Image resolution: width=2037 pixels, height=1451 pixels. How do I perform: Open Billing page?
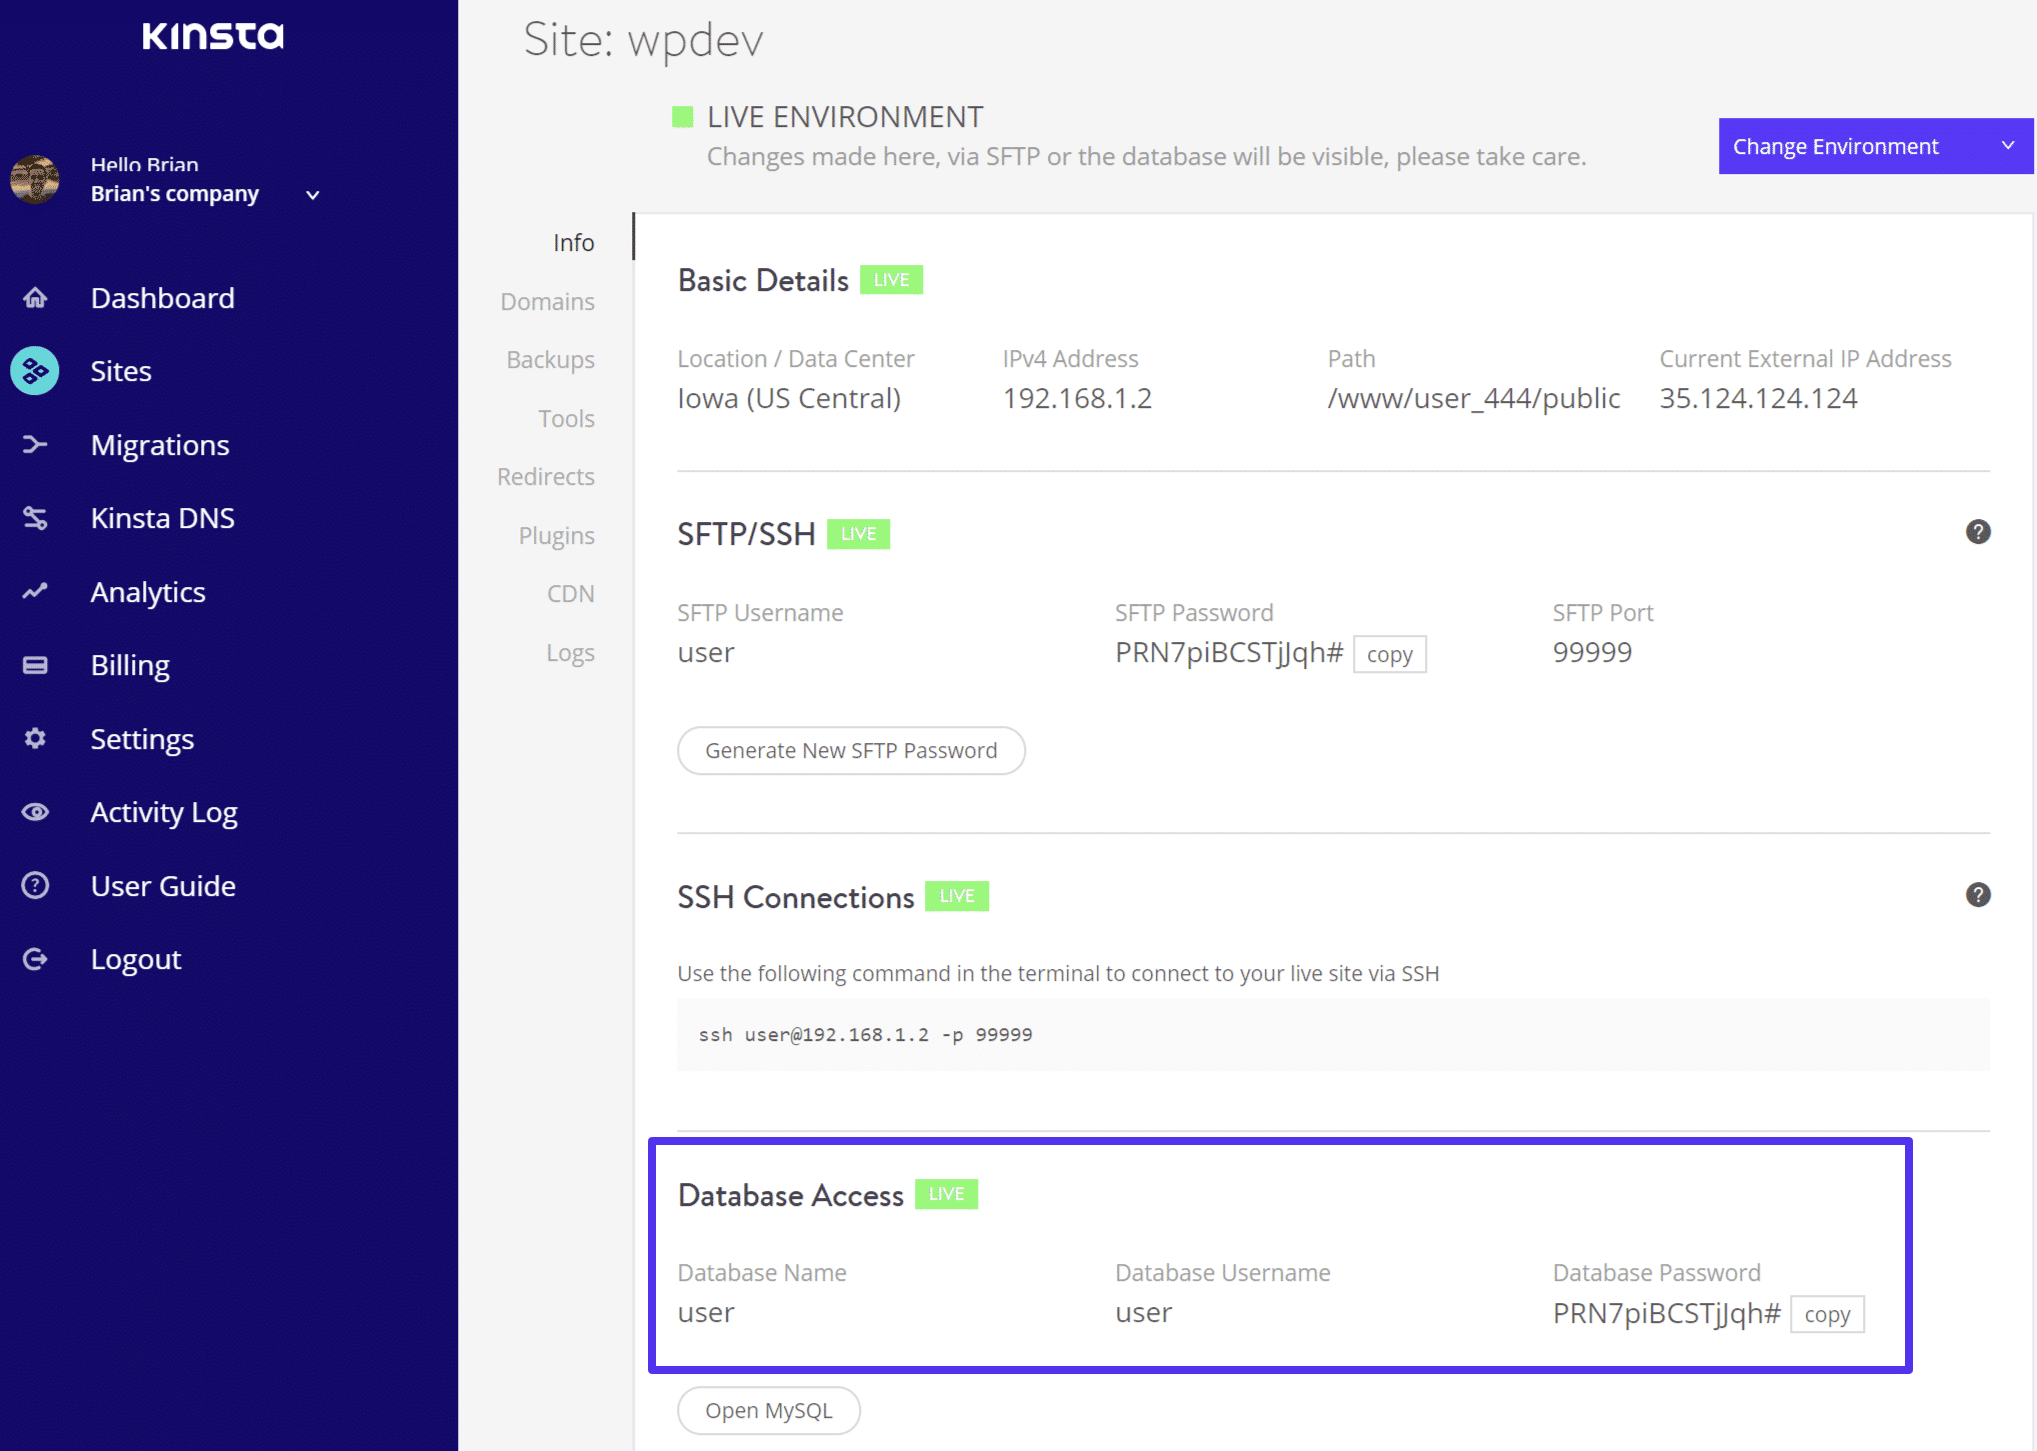130,665
